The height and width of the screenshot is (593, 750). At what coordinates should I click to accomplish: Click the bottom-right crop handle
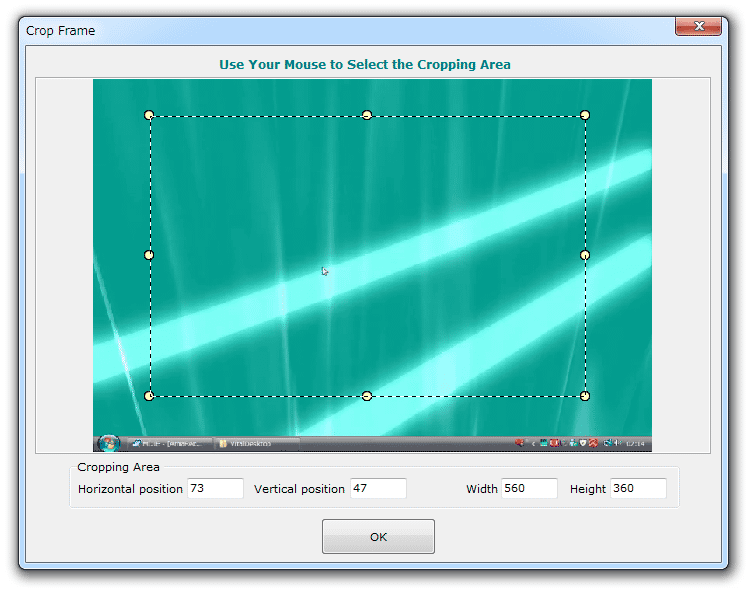(x=585, y=396)
